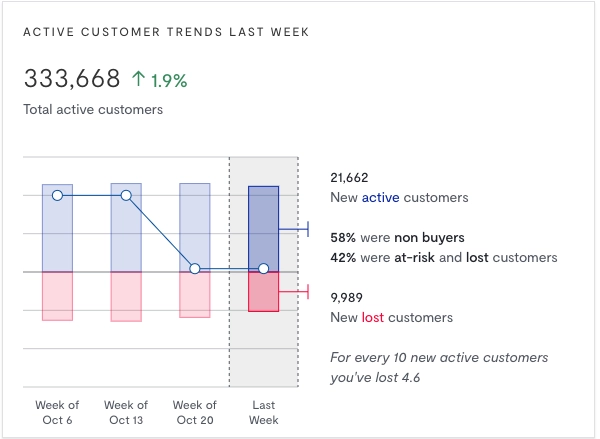The image size is (600, 439).
Task: Open the blue 'active' customers link
Action: (x=380, y=198)
